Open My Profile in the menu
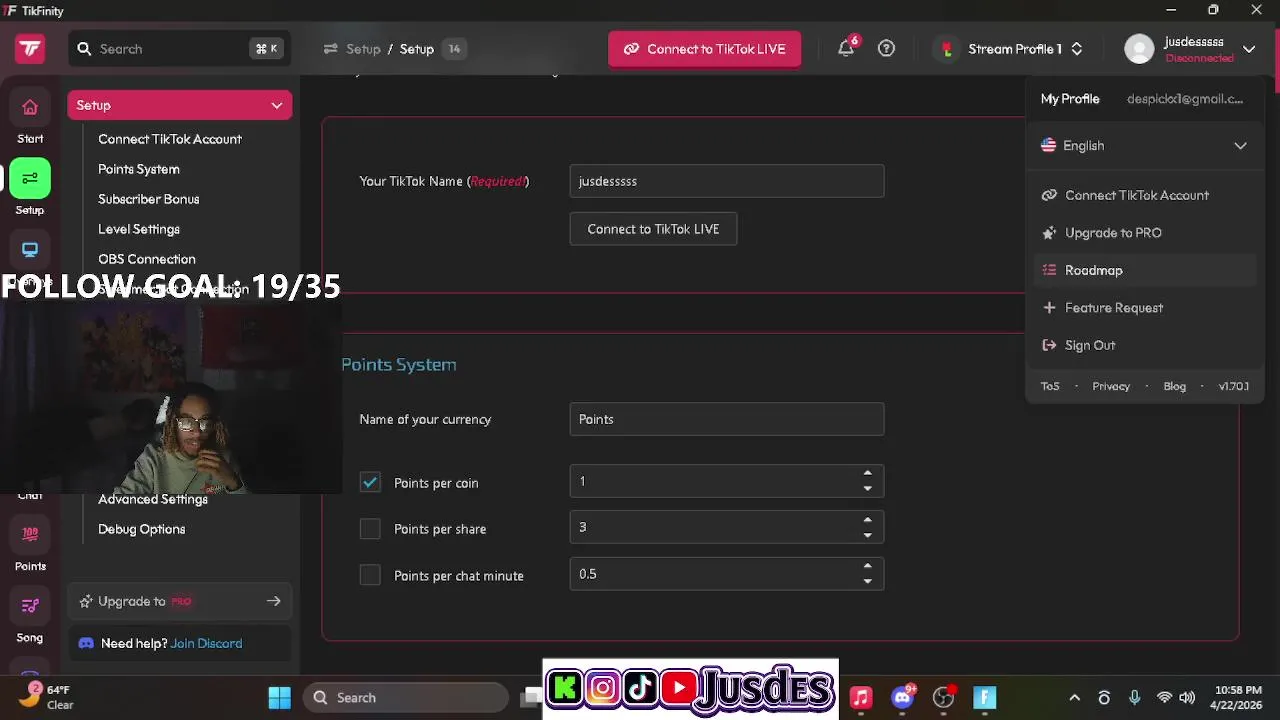This screenshot has height=720, width=1280. (x=1070, y=99)
